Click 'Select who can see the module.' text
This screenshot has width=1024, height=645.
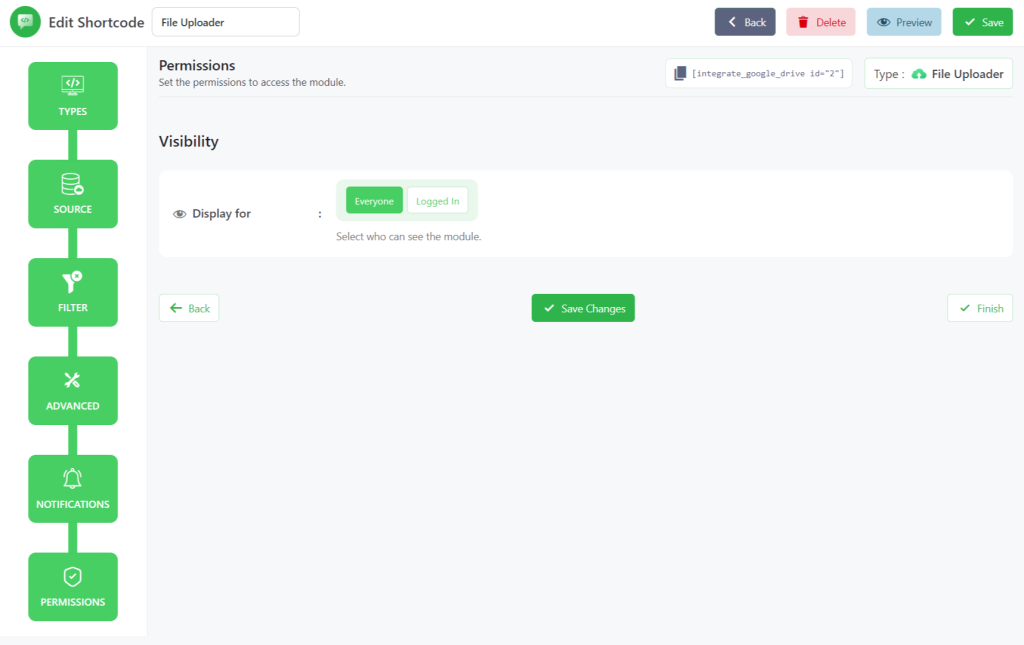408,236
